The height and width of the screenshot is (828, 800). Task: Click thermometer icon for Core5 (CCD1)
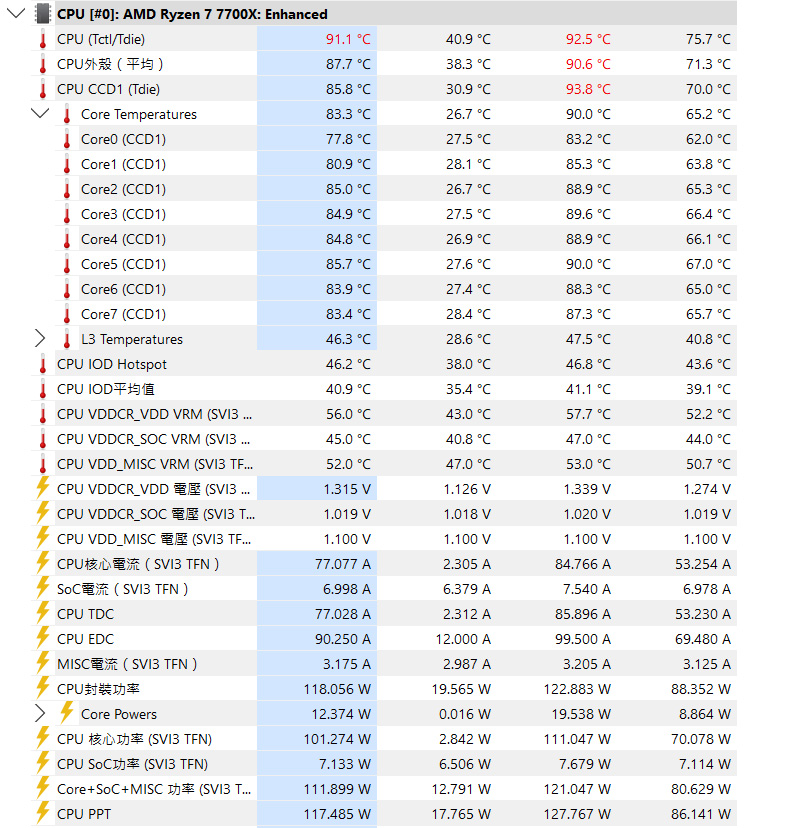point(67,264)
